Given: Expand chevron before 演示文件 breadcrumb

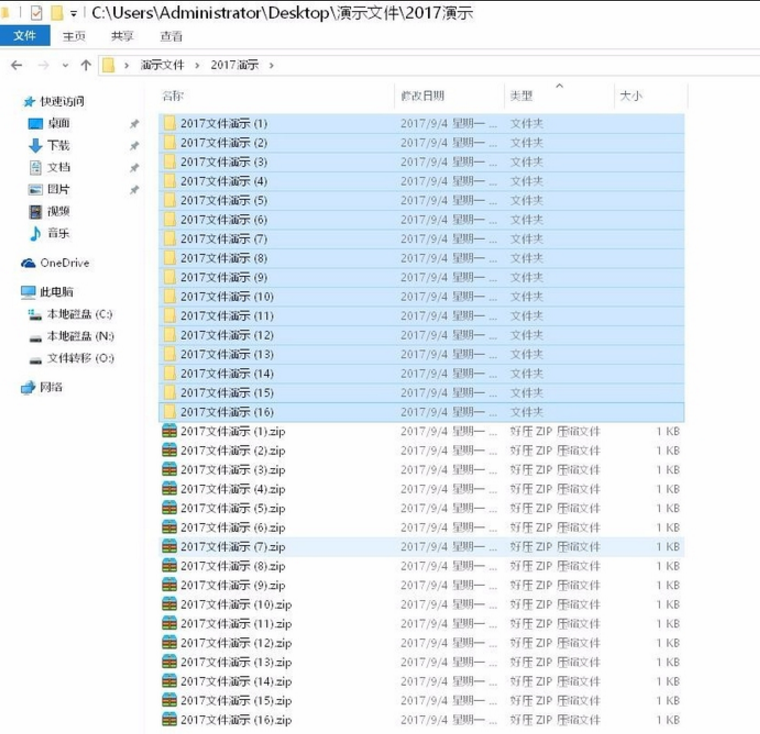Looking at the screenshot, I should pyautogui.click(x=127, y=65).
